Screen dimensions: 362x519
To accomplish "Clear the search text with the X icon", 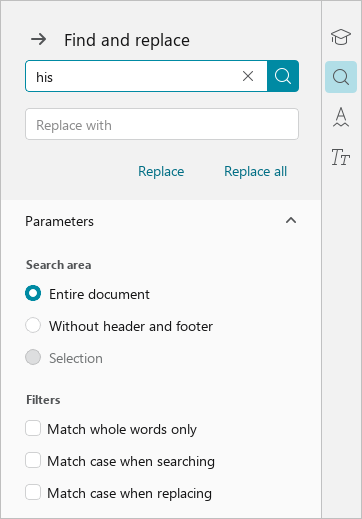I will point(248,76).
